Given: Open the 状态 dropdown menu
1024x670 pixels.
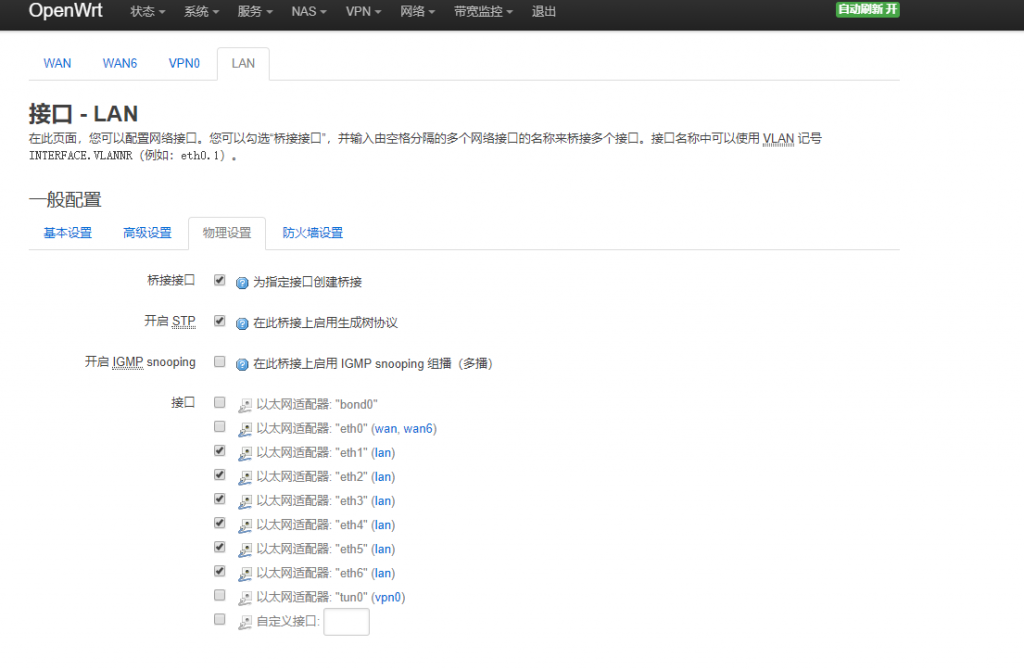Looking at the screenshot, I should pyautogui.click(x=147, y=12).
